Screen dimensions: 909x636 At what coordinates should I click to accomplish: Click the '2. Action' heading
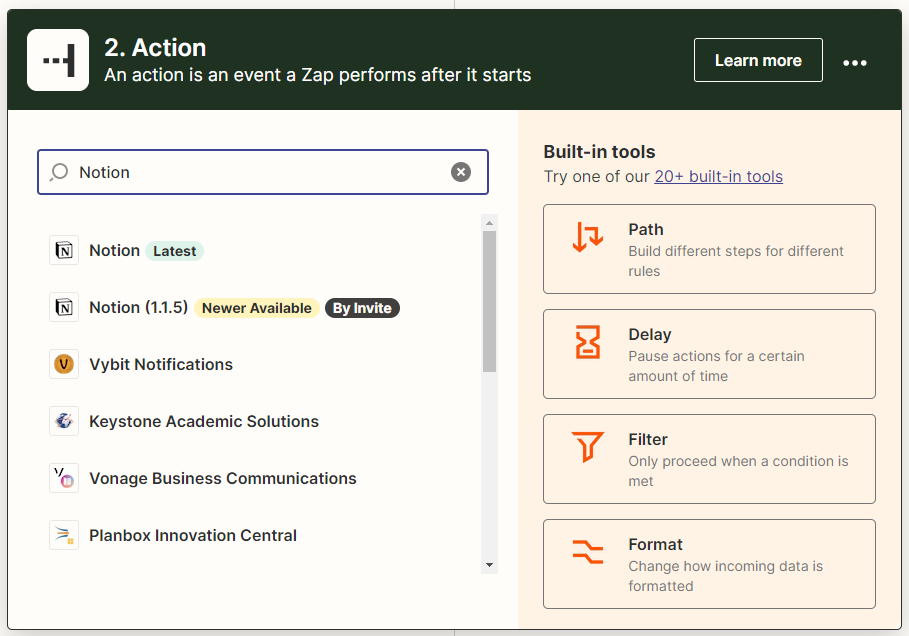[x=155, y=48]
